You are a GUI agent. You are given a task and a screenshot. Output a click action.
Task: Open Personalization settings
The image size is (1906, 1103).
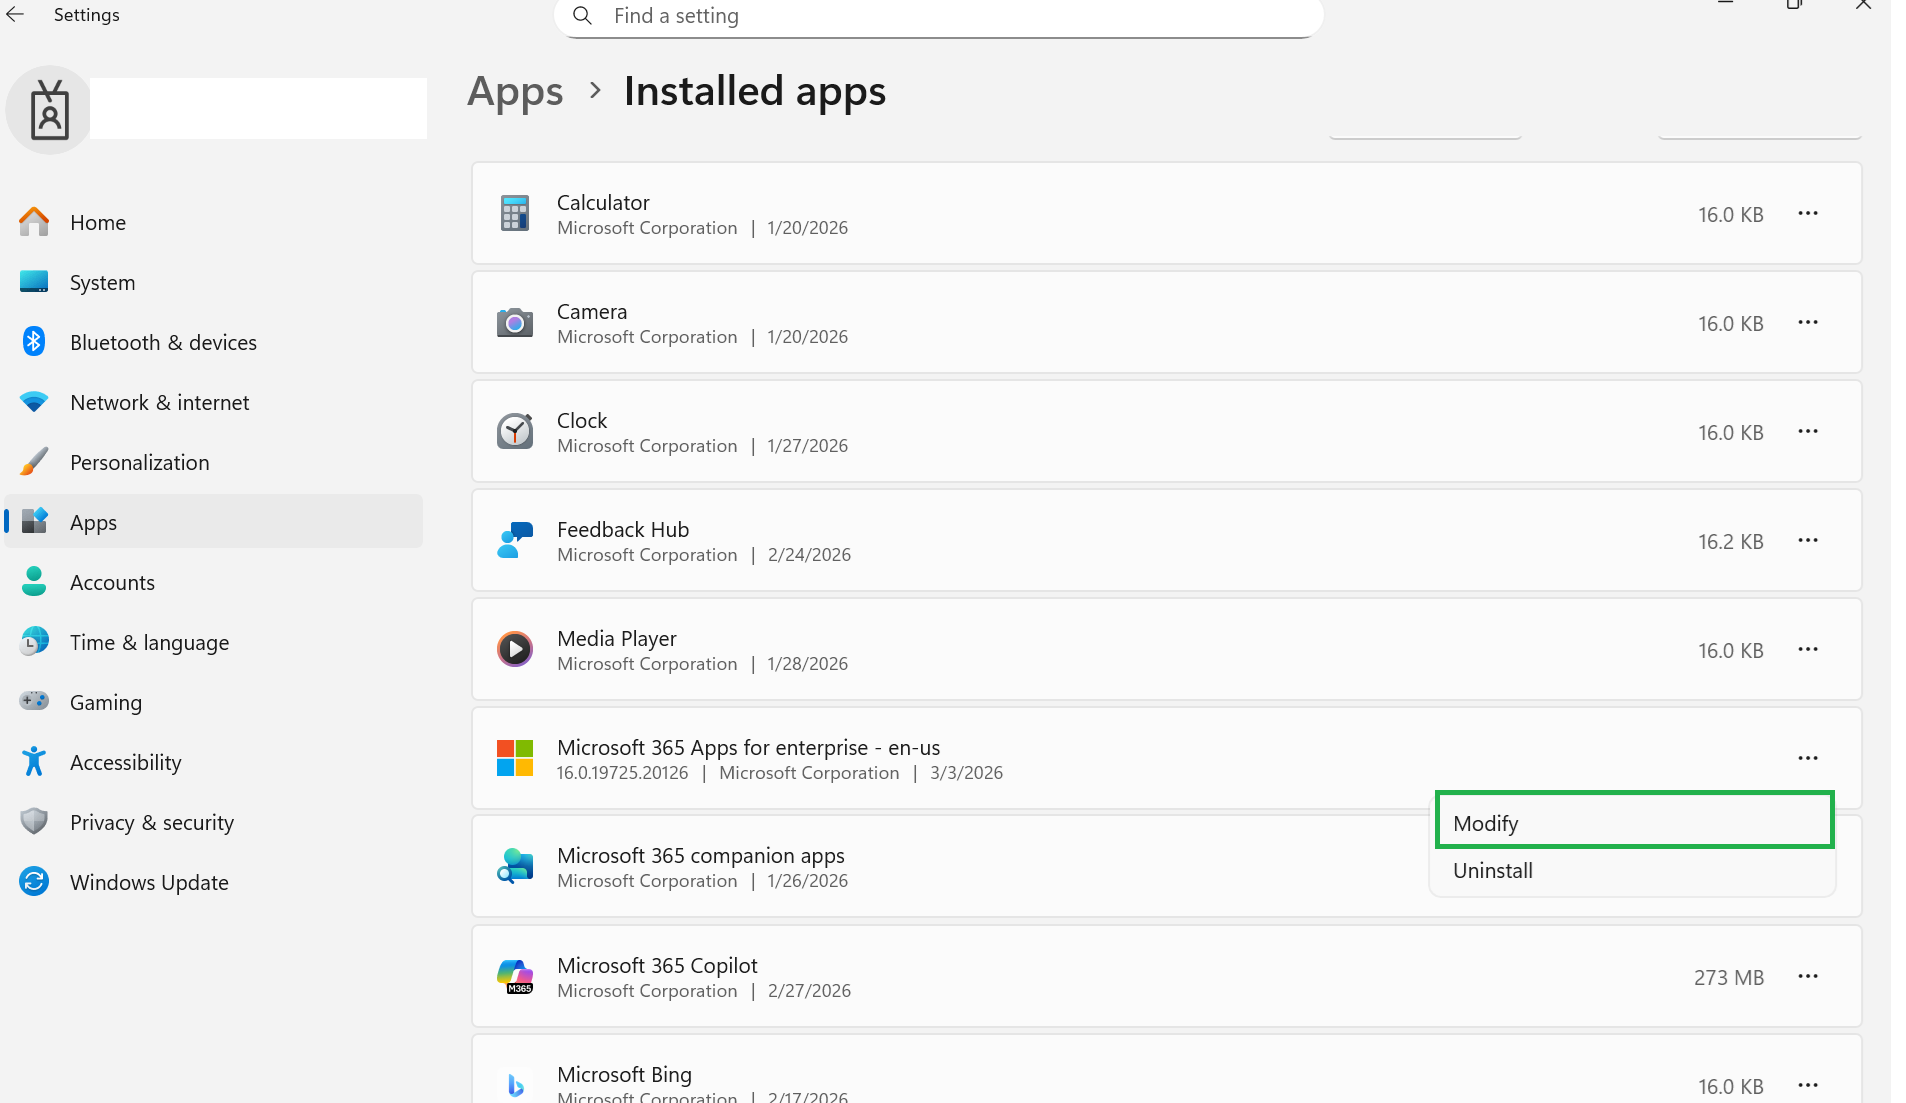click(x=140, y=463)
